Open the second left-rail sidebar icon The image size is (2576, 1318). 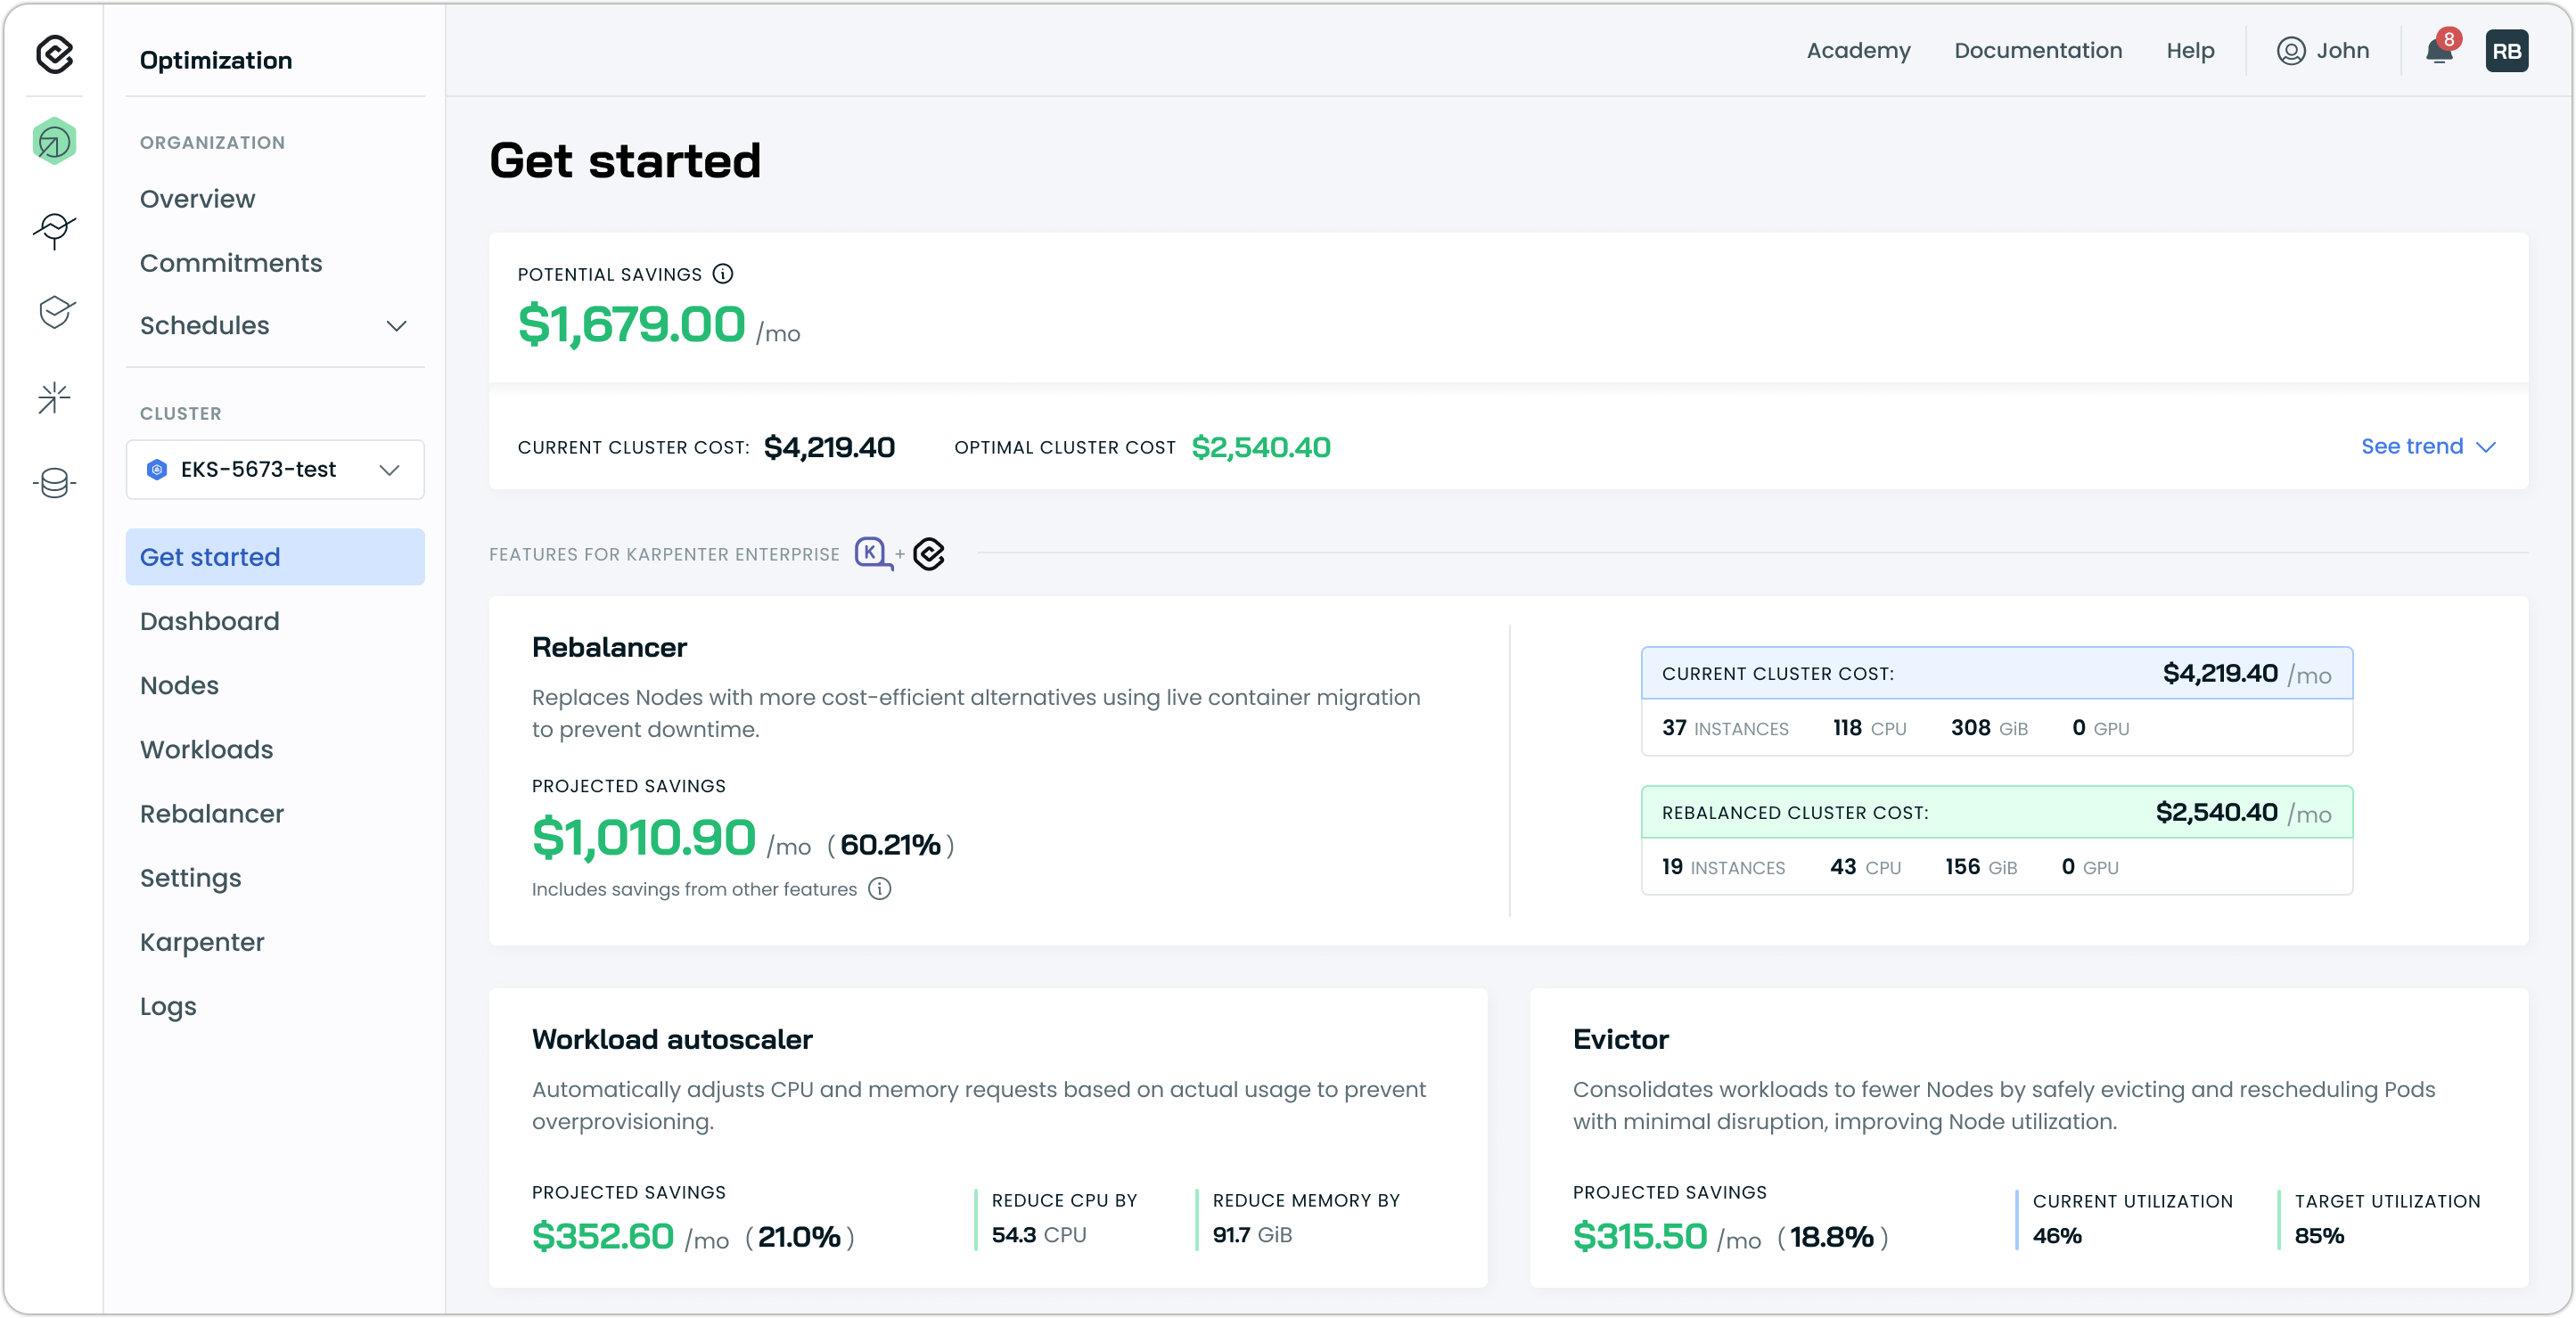tap(54, 229)
